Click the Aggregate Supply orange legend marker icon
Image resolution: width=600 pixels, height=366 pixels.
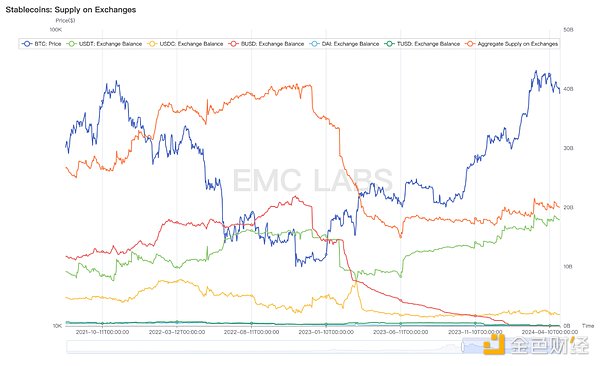[x=470, y=44]
